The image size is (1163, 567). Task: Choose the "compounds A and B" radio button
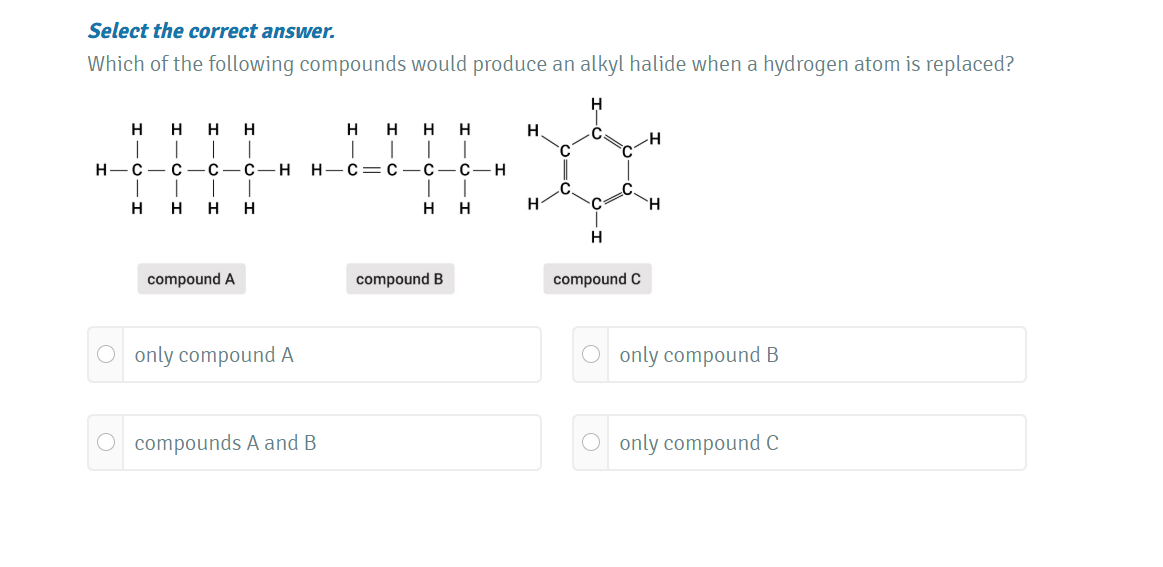pyautogui.click(x=107, y=442)
